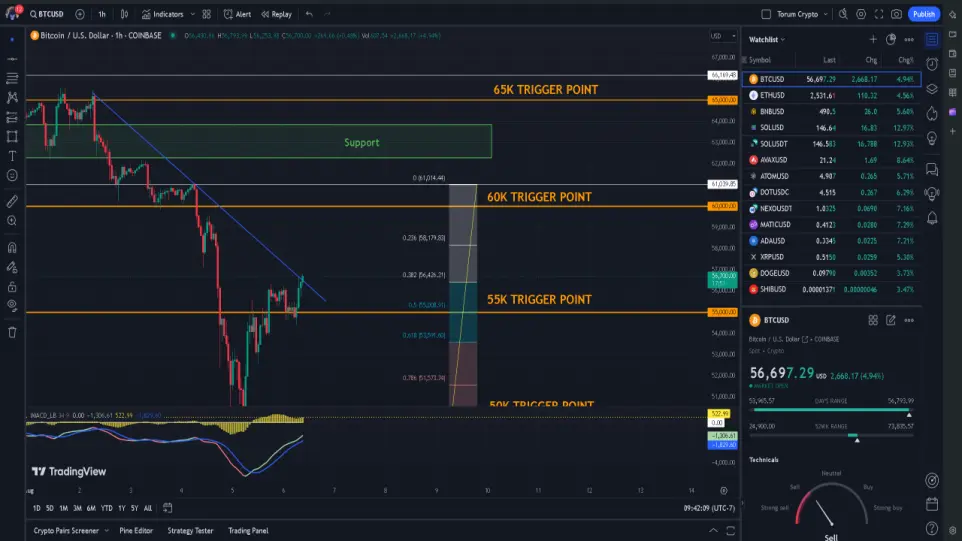962x541 pixels.
Task: Select DOGEUSD in the watchlist
Action: [x=831, y=273]
